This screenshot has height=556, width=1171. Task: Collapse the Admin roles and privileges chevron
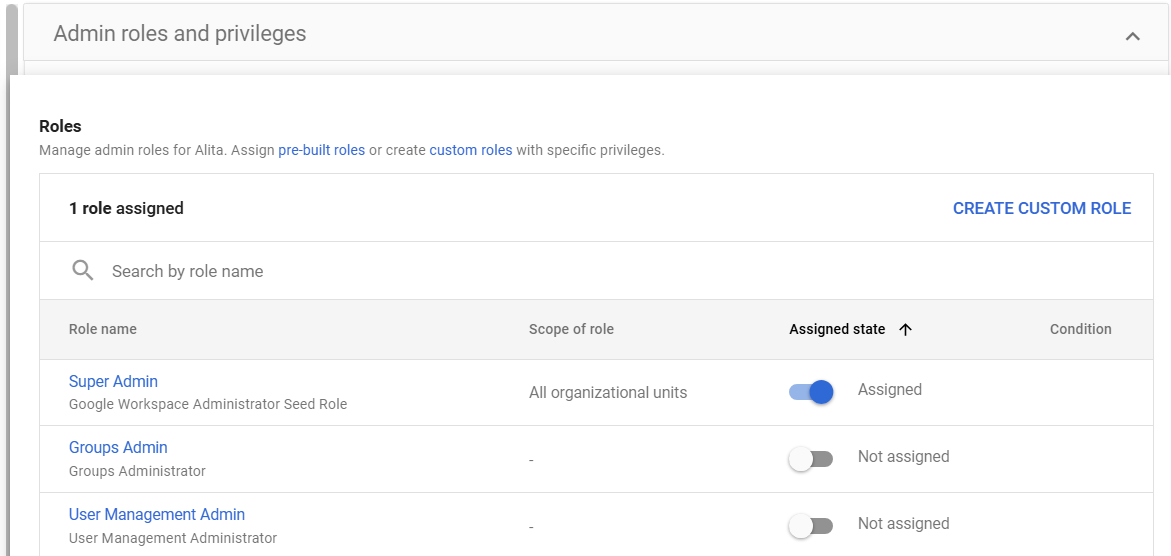pyautogui.click(x=1132, y=36)
